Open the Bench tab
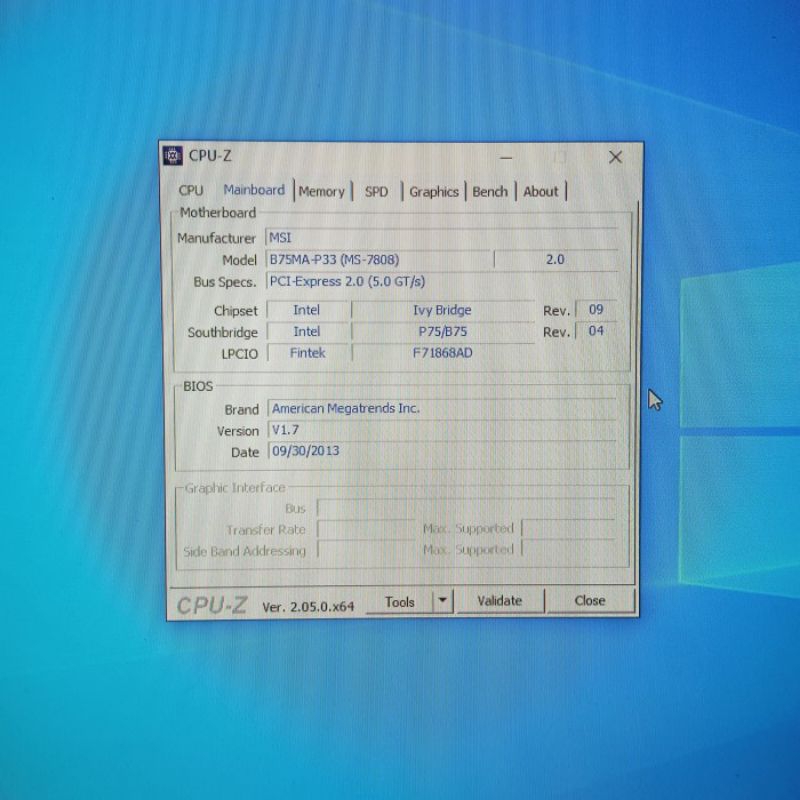 [490, 191]
